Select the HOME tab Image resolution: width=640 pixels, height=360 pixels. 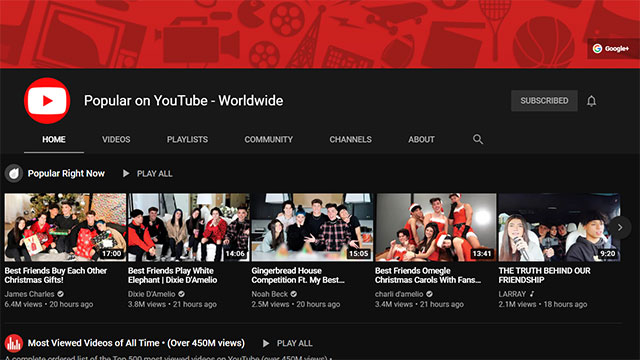[x=54, y=140]
